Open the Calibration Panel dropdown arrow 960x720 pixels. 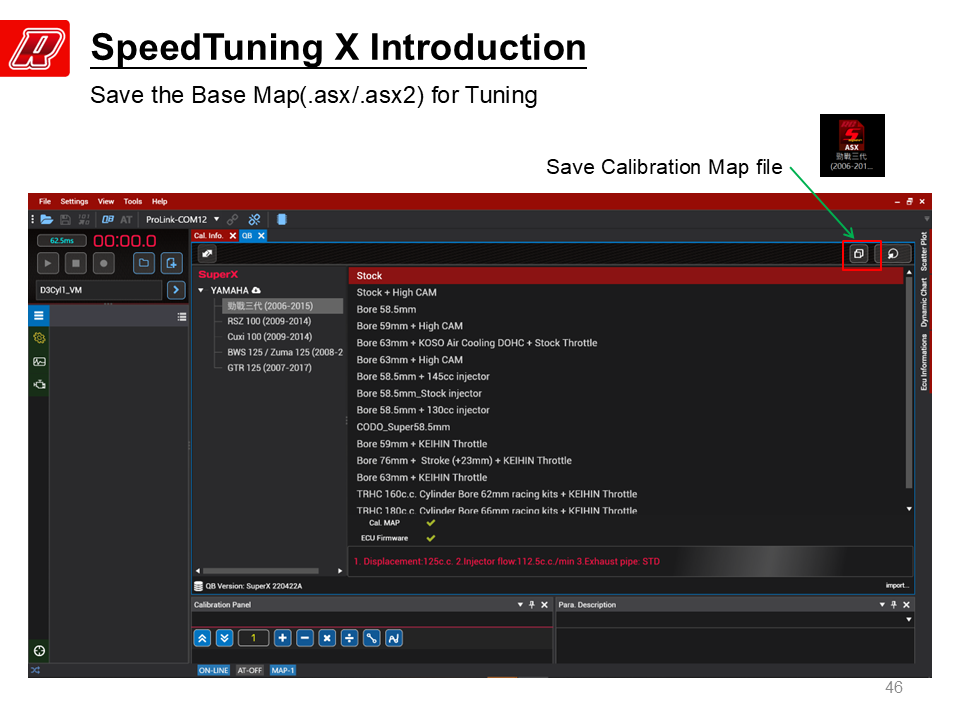520,604
